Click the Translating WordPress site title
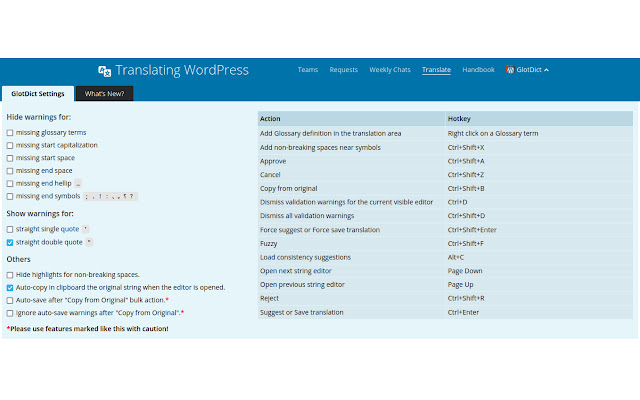Screen dimensions: 640x400 (x=182, y=70)
